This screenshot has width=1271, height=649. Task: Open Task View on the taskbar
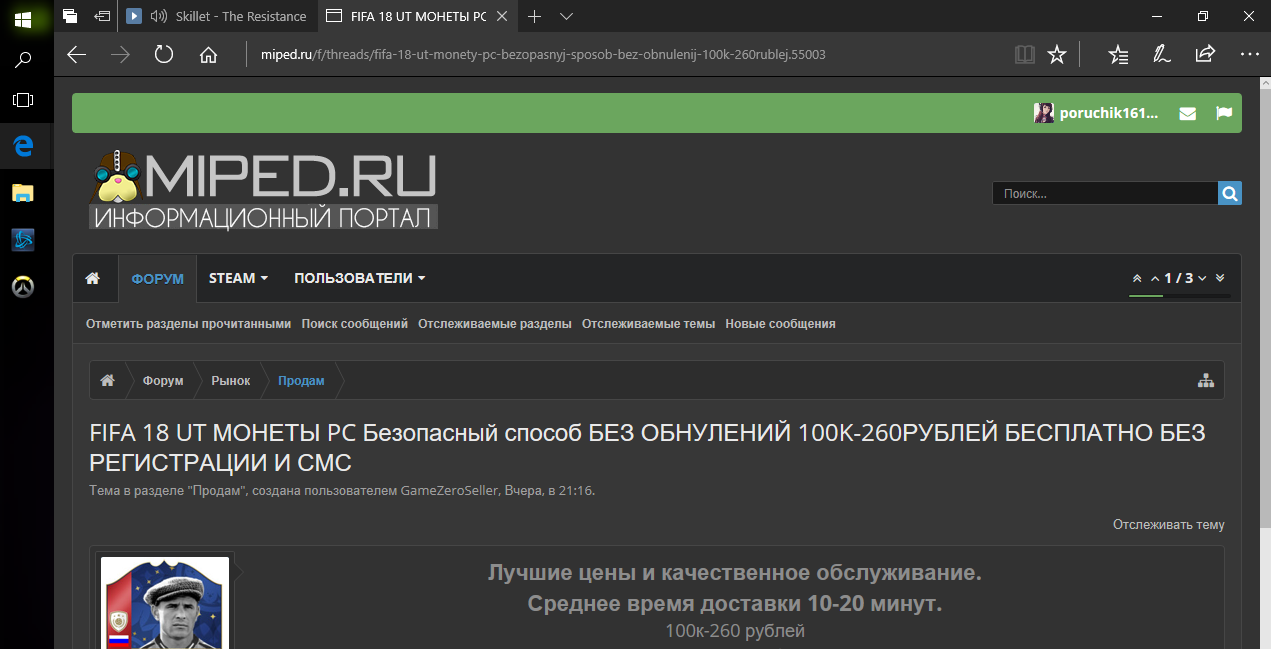coord(23,101)
